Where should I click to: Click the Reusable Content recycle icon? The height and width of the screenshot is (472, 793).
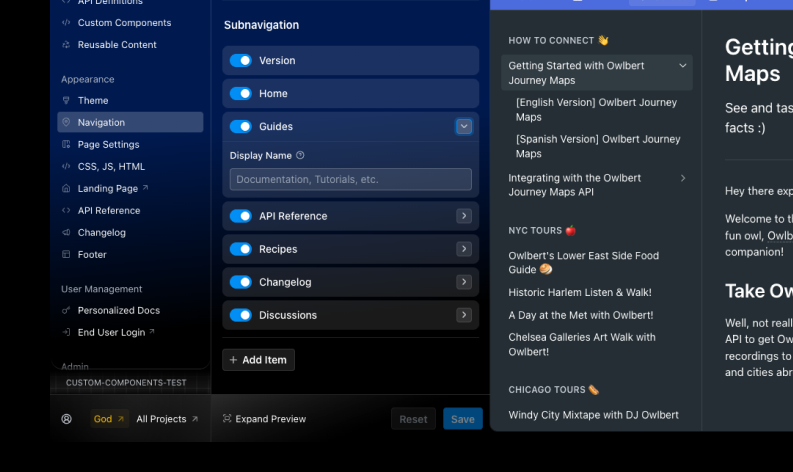[x=66, y=45]
